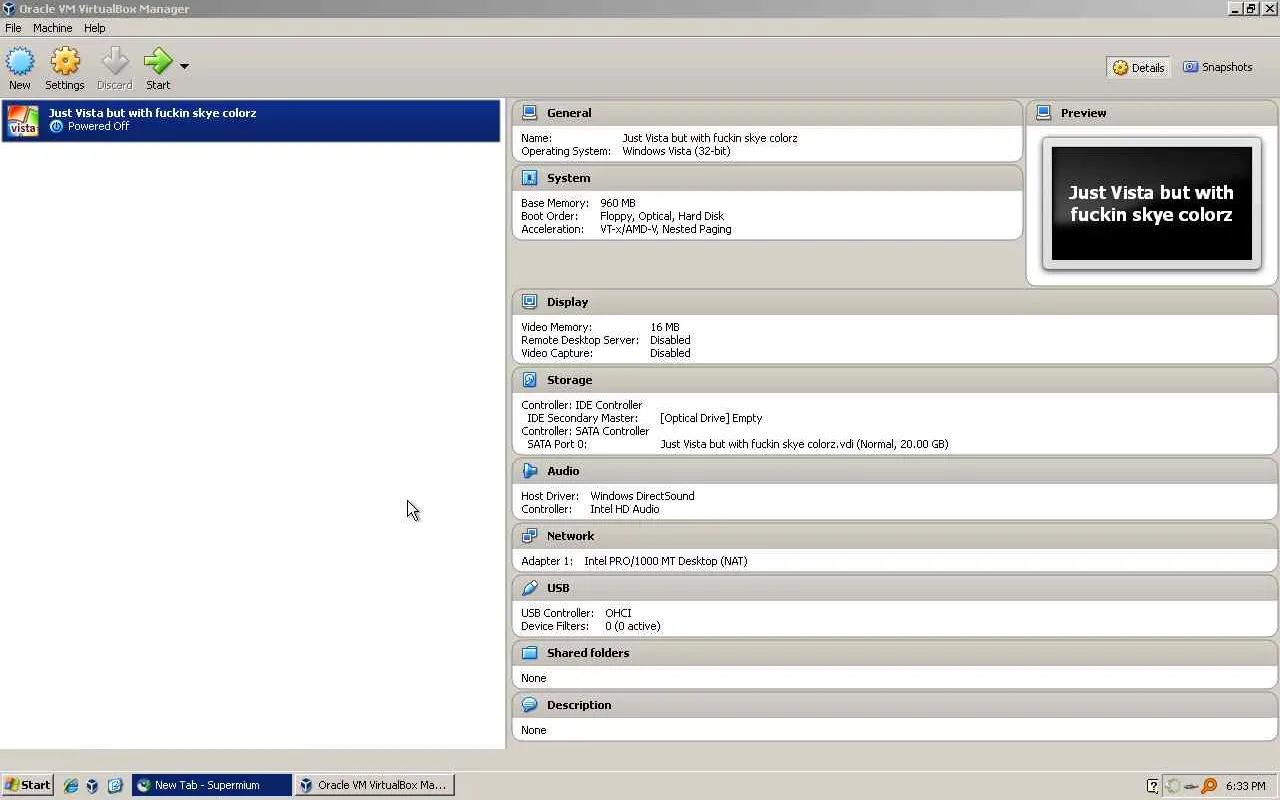1280x800 pixels.
Task: Click the Video Capture Disabled value
Action: (670, 353)
